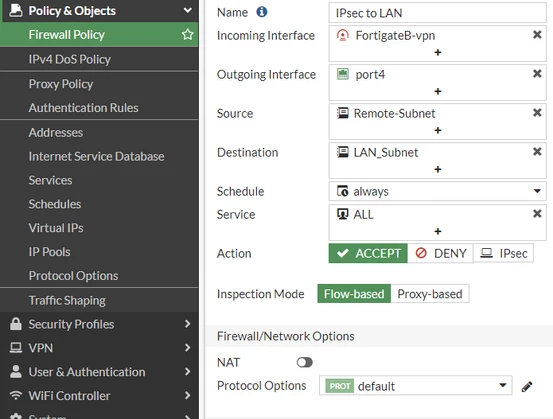Add another service with plus
This screenshot has width=553, height=419.
tap(438, 231)
